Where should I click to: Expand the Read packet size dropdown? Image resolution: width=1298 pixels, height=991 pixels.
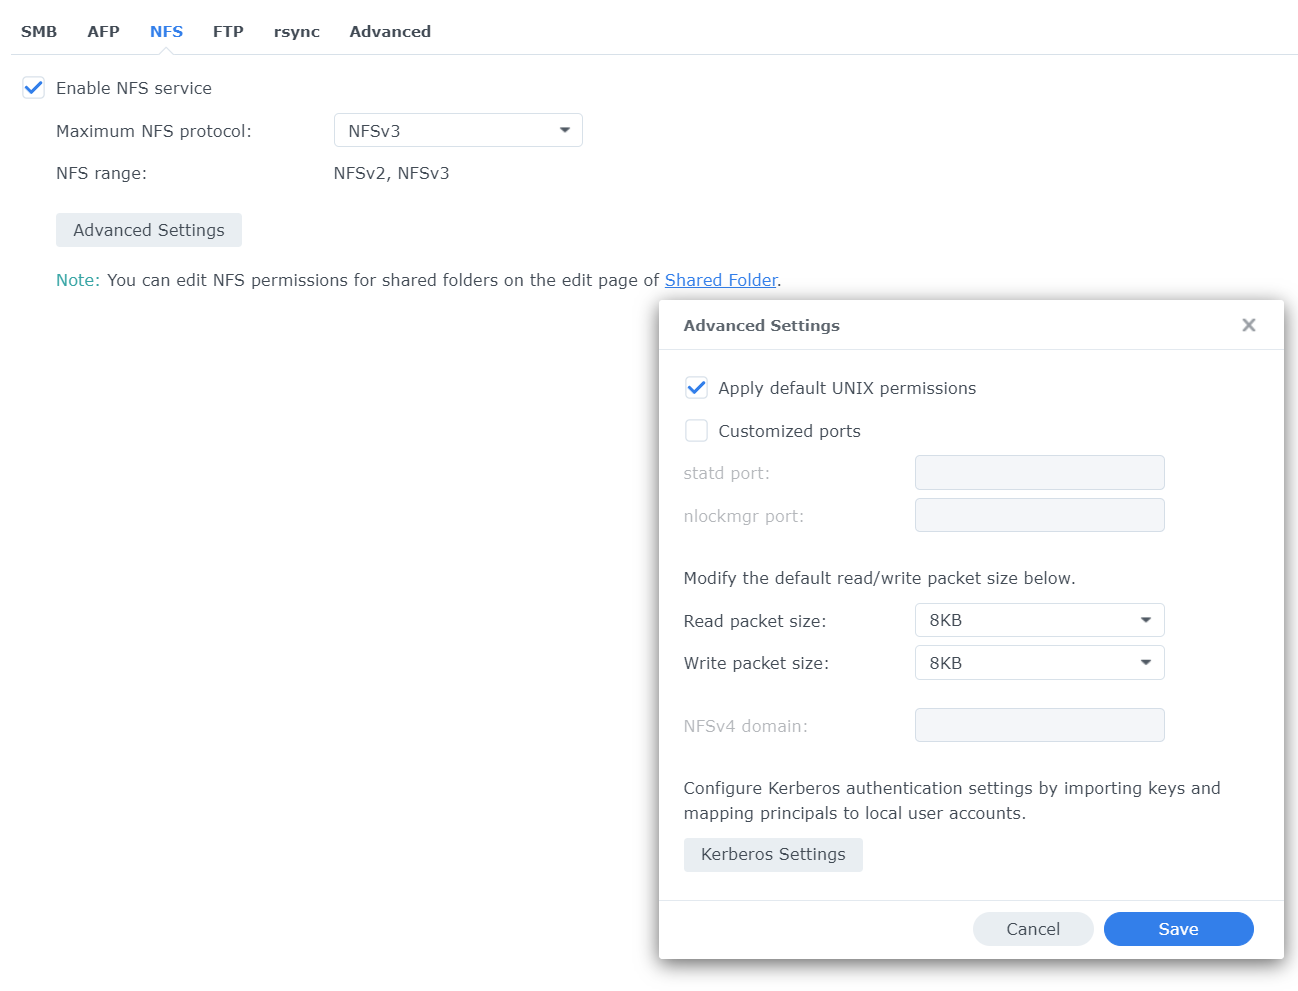coord(1039,620)
